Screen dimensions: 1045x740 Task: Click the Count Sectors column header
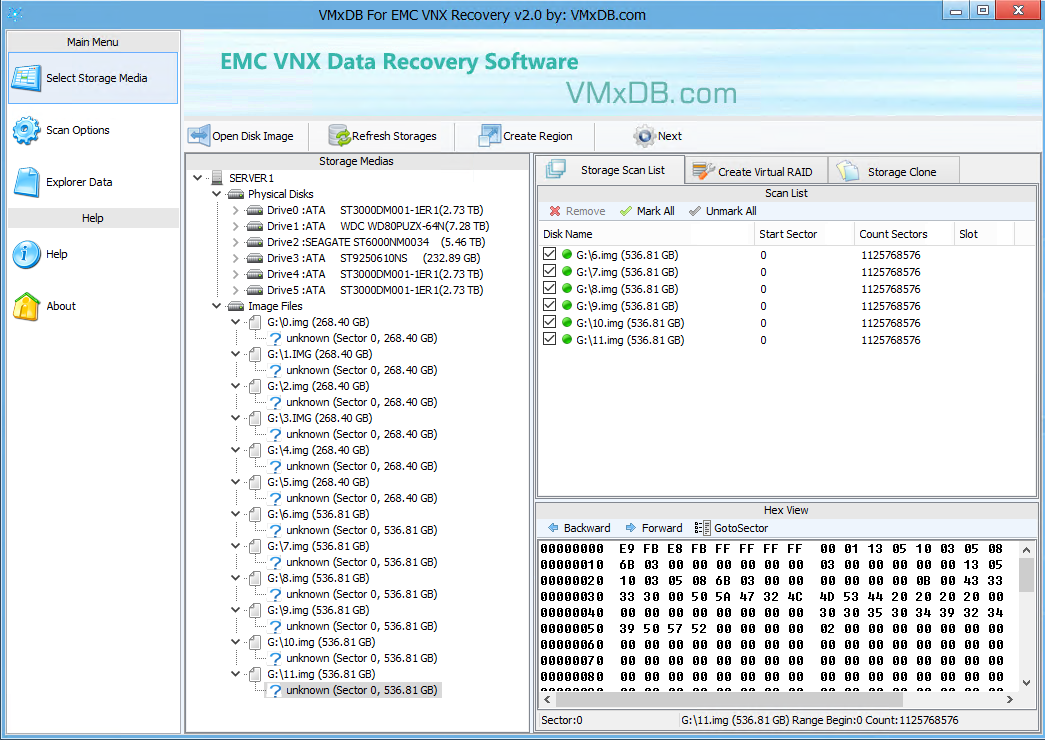904,234
